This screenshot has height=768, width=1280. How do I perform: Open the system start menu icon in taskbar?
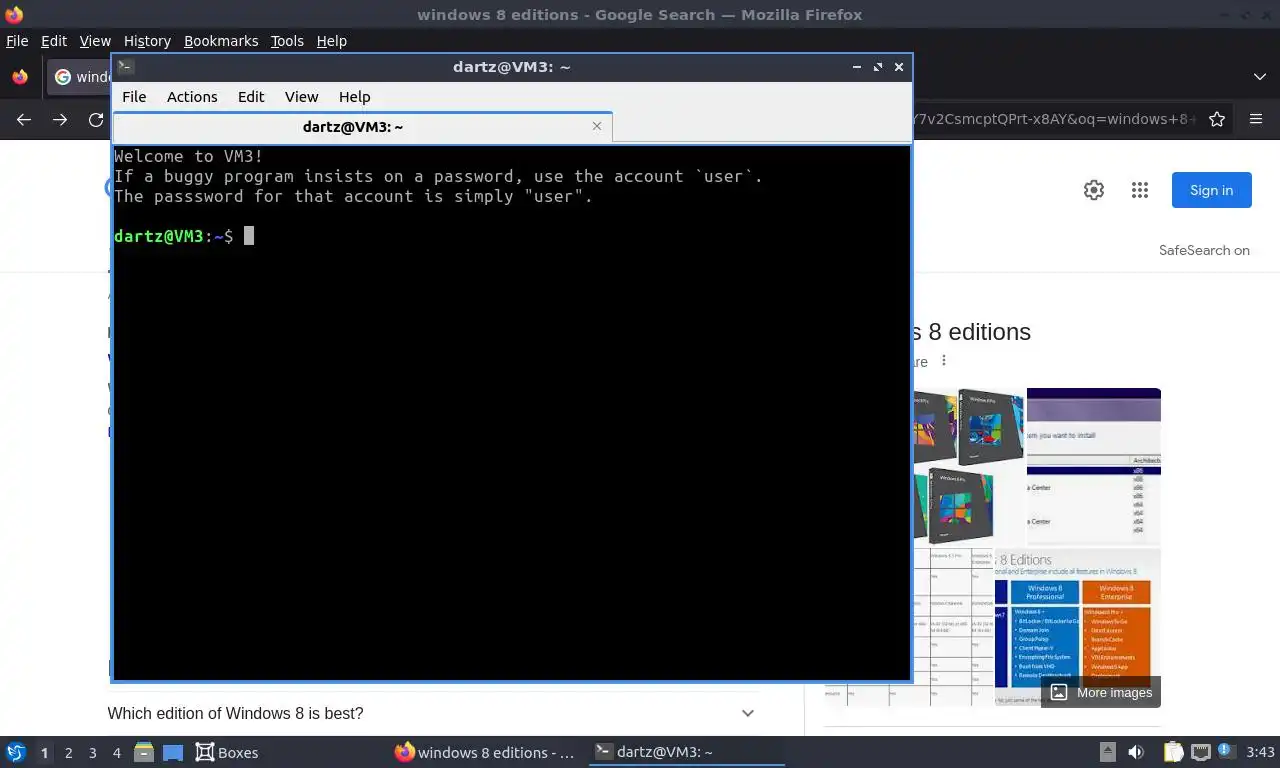[x=16, y=752]
